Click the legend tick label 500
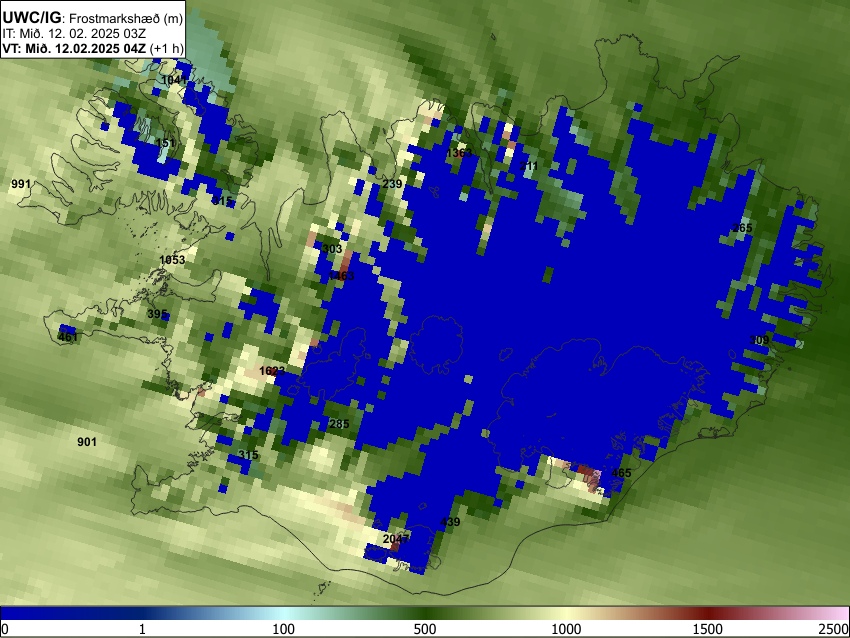Viewport: 850px width, 638px height. [x=425, y=629]
